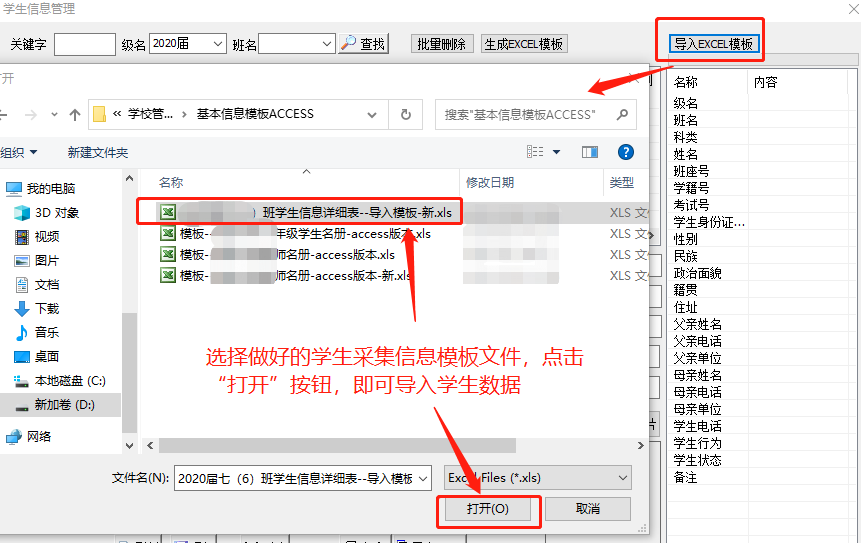Open the recent locations dropdown arrow
Screen dimensions: 861x543
click(x=54, y=115)
